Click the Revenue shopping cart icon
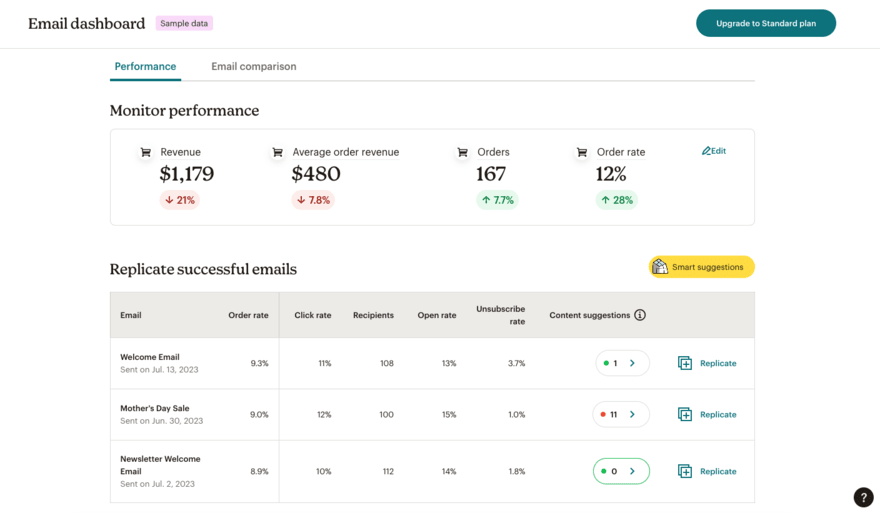This screenshot has height=513, width=880. (x=146, y=152)
